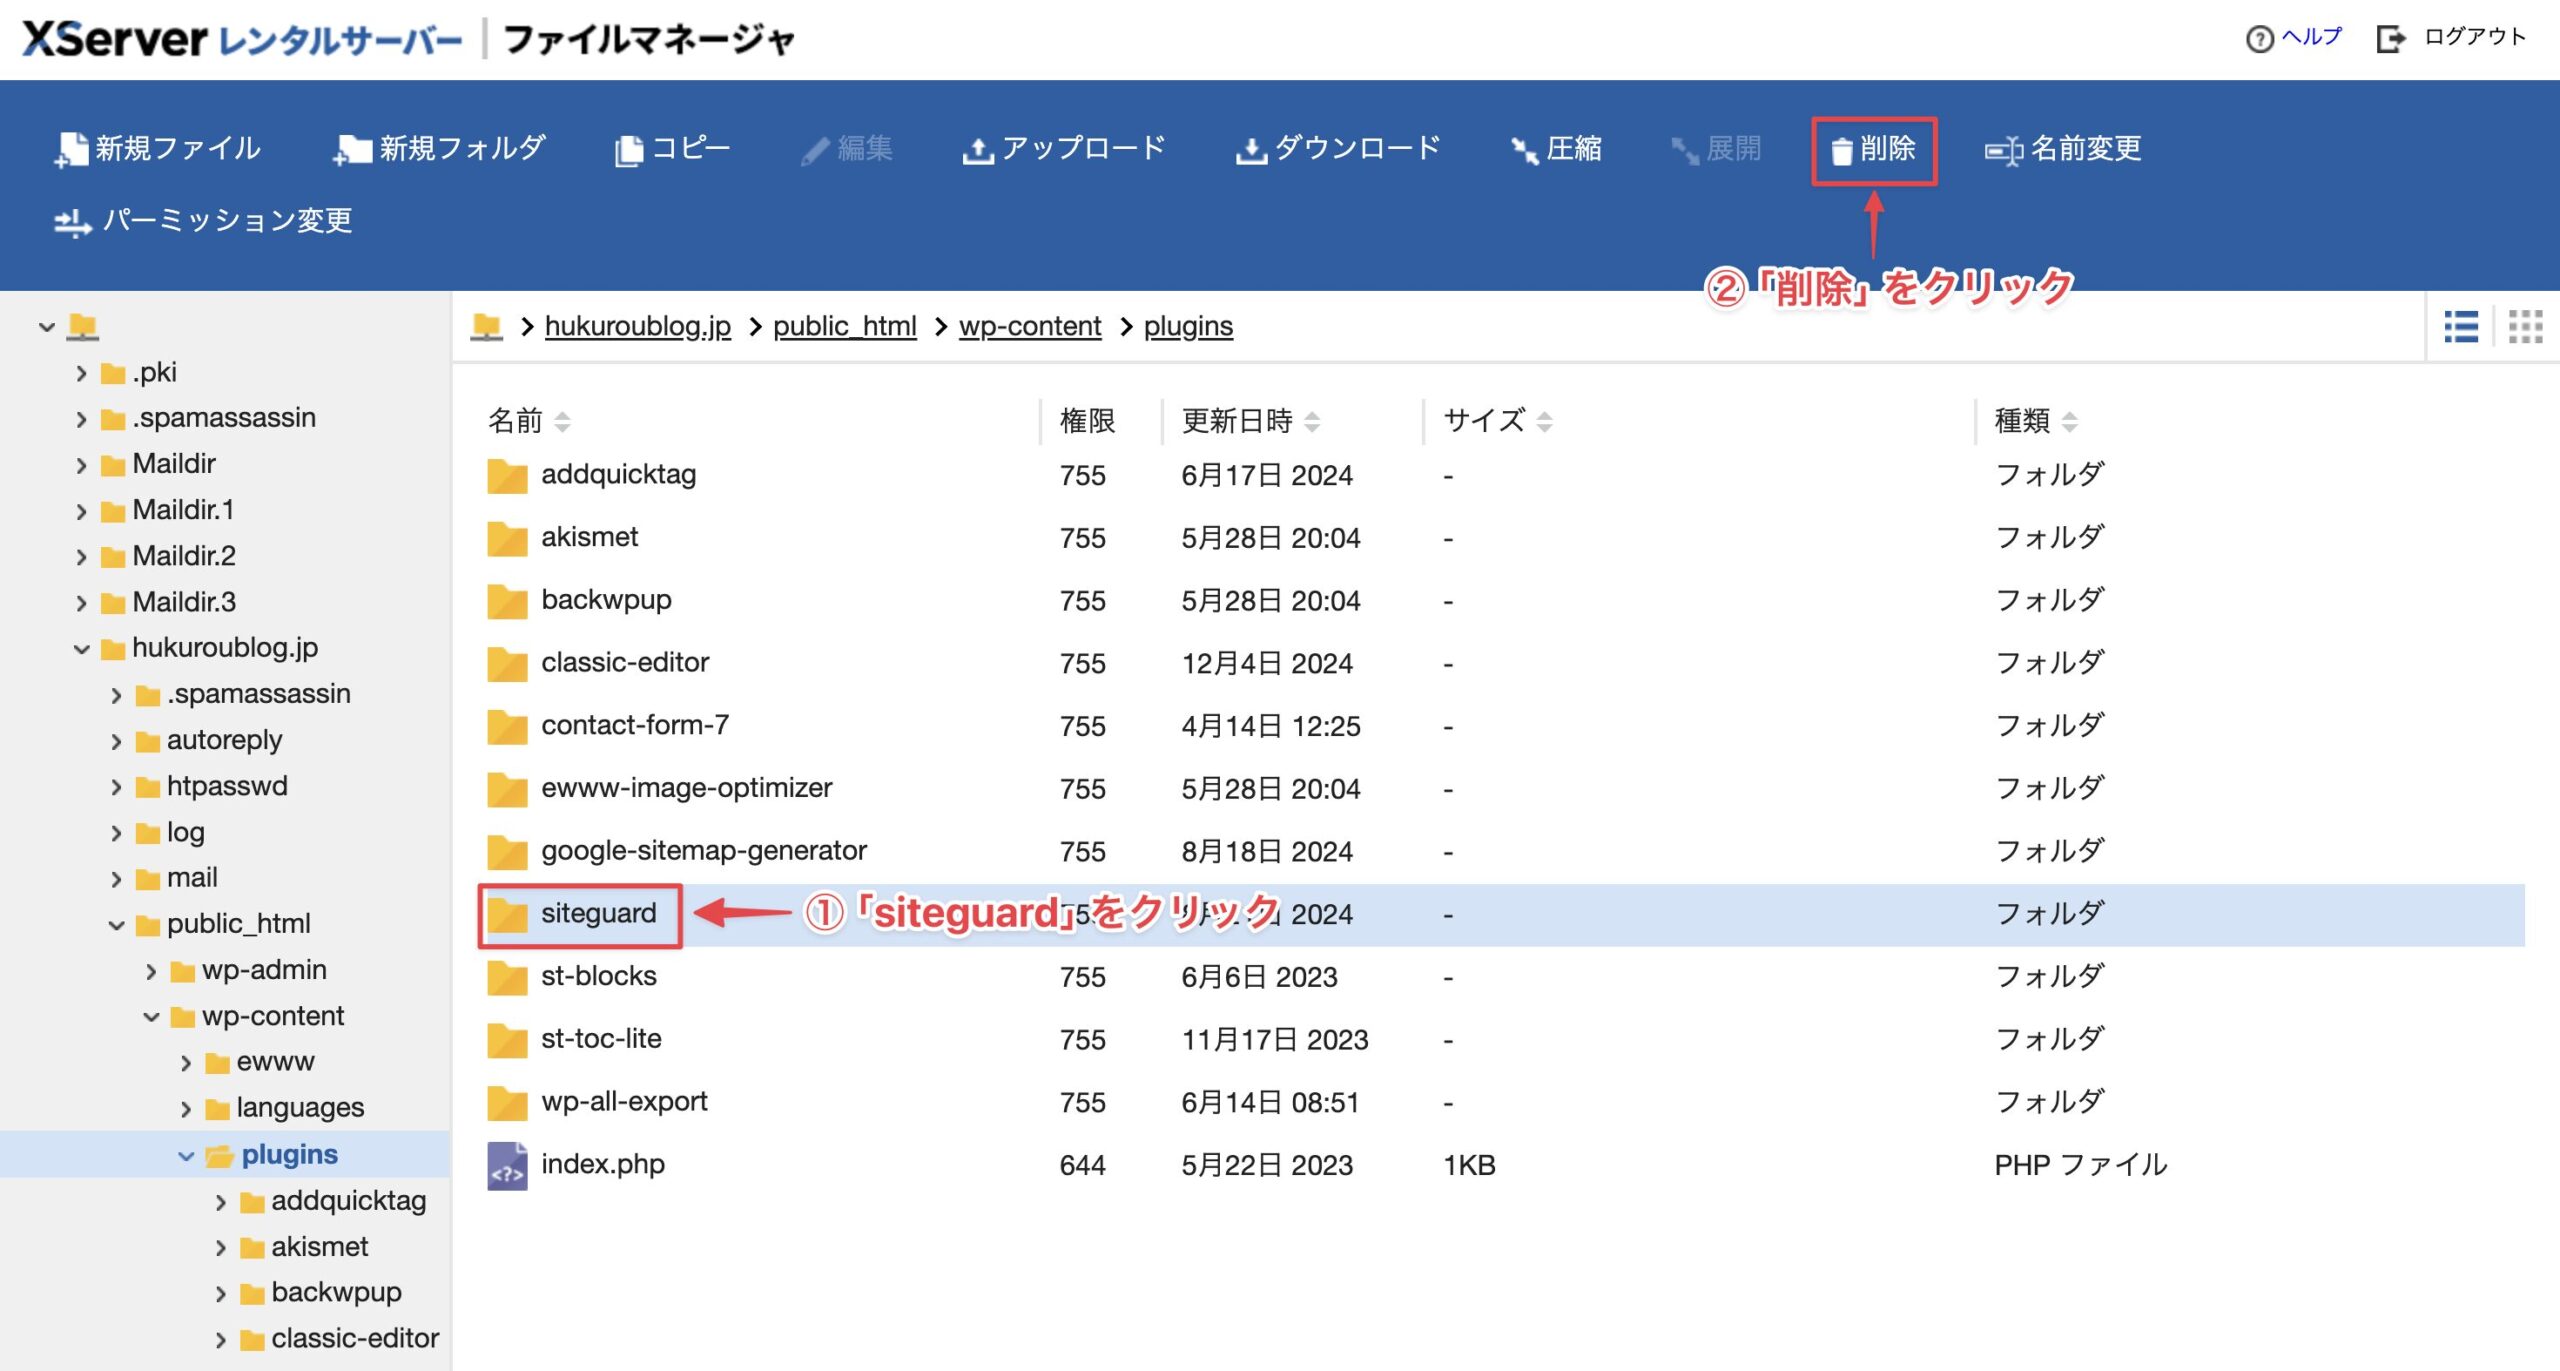
Task: Expand Maildir.1 tree chevron
Action: (x=82, y=511)
